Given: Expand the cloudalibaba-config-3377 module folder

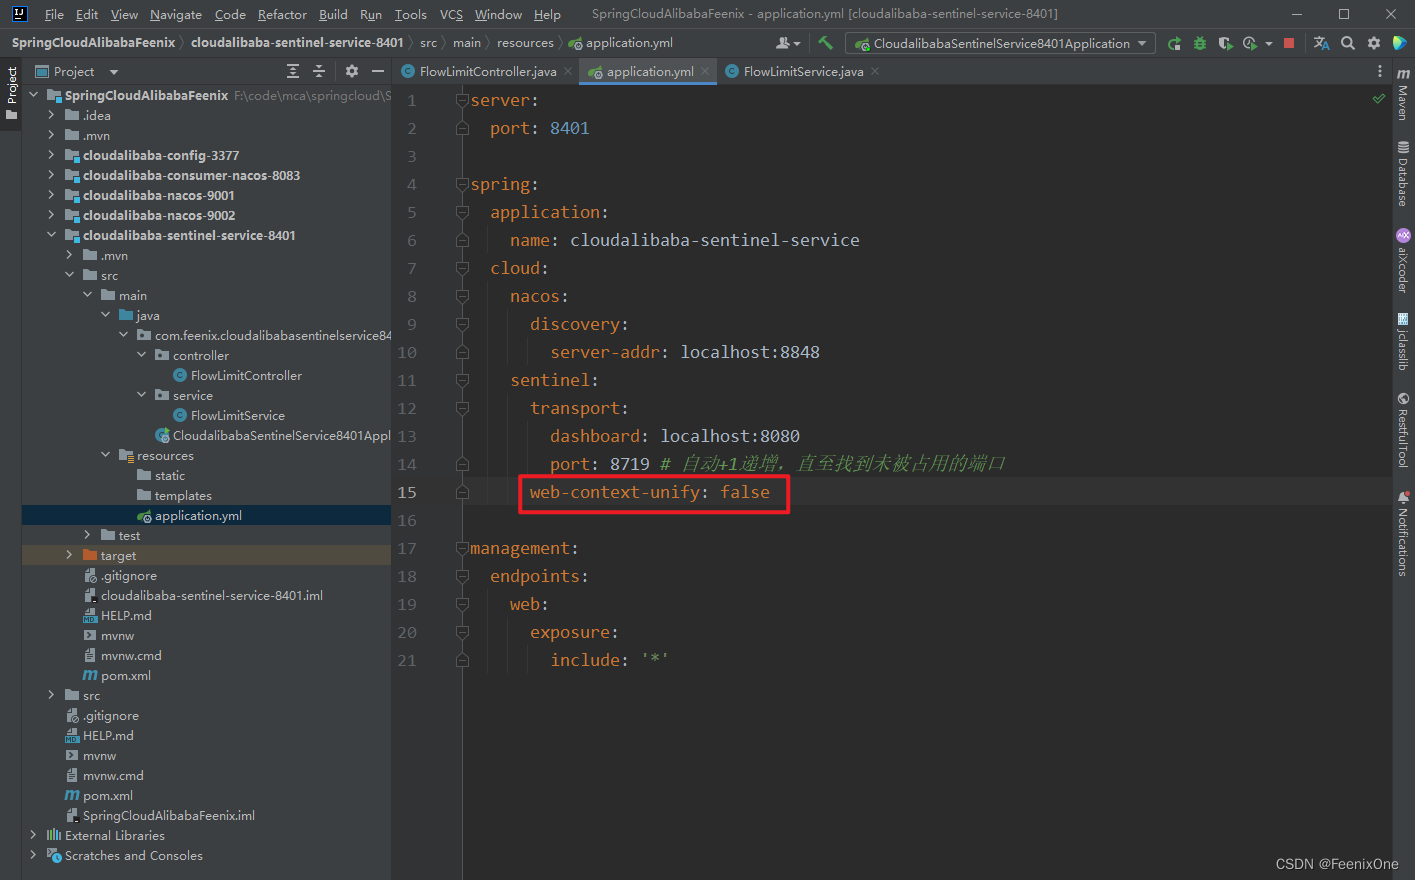Looking at the screenshot, I should tap(51, 155).
